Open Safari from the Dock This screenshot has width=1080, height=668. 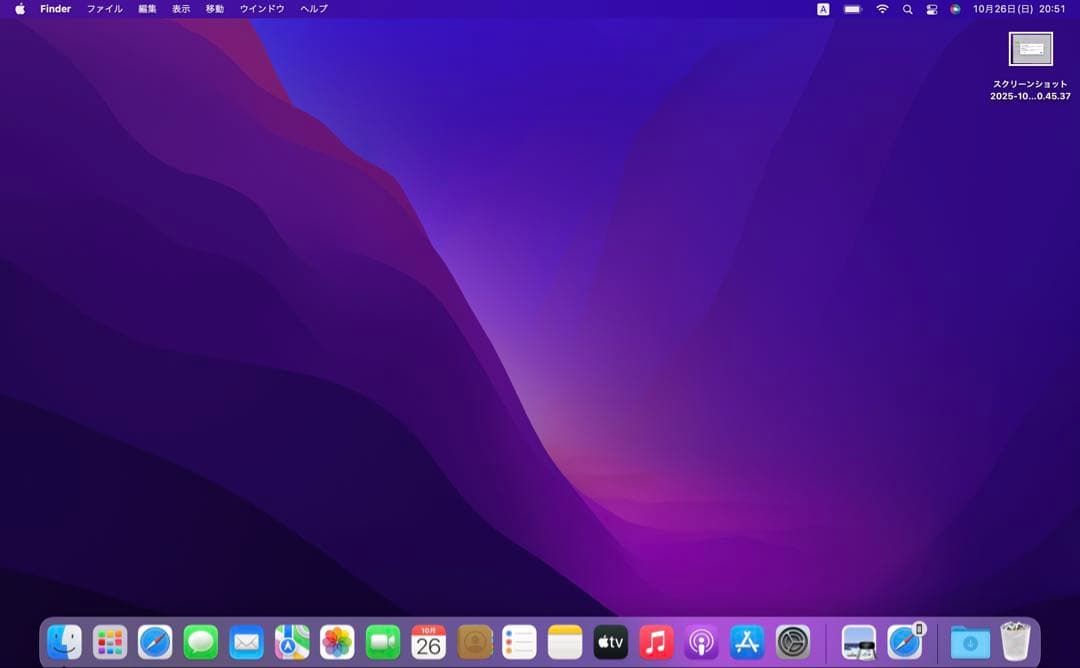pos(153,641)
